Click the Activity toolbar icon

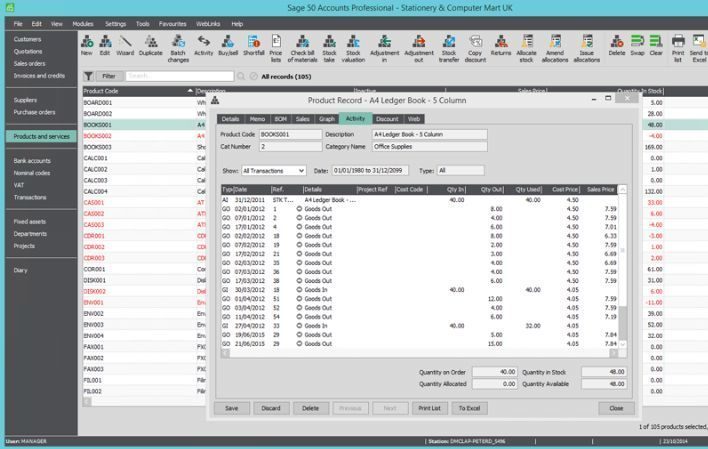pos(204,46)
